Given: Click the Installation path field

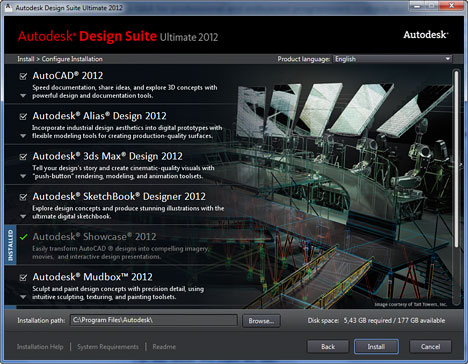Looking at the screenshot, I should (x=154, y=320).
